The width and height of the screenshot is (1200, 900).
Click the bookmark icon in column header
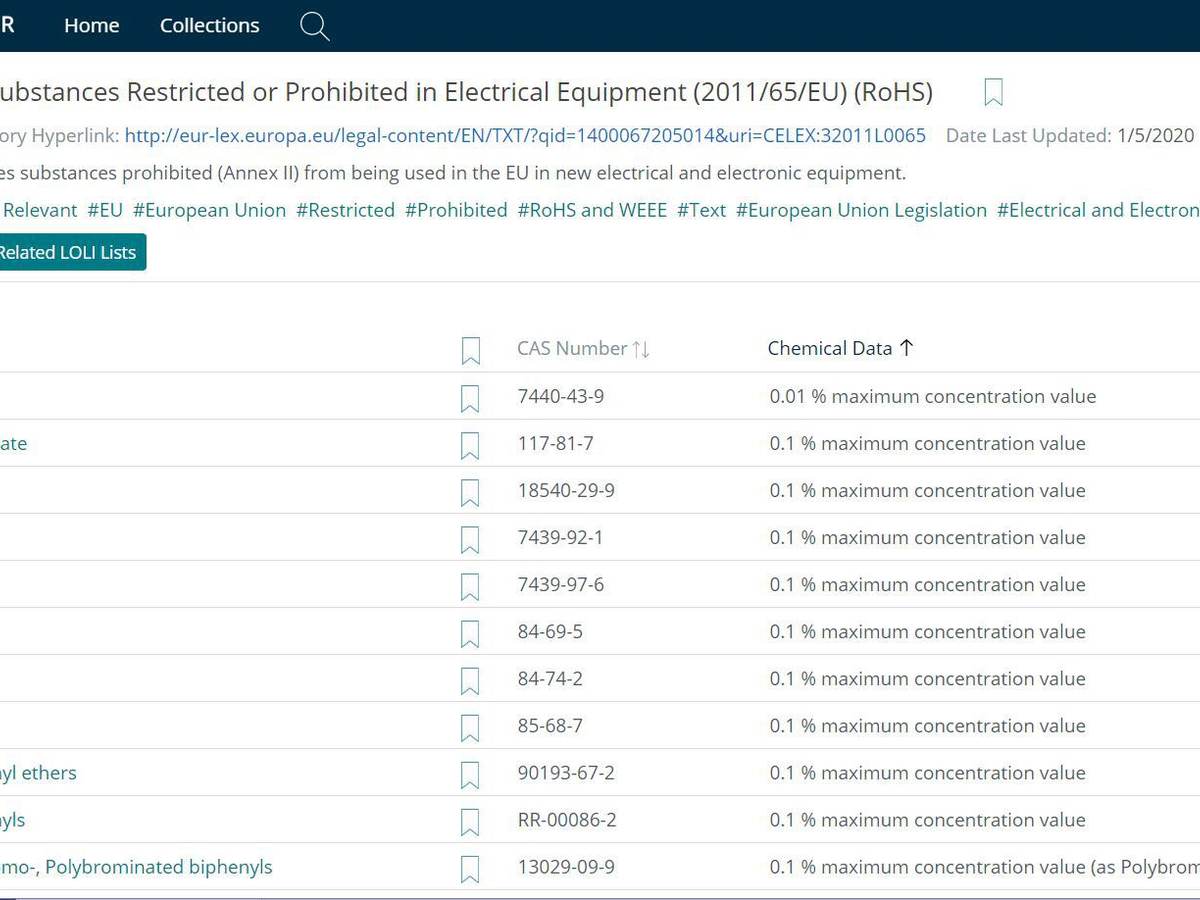[471, 350]
